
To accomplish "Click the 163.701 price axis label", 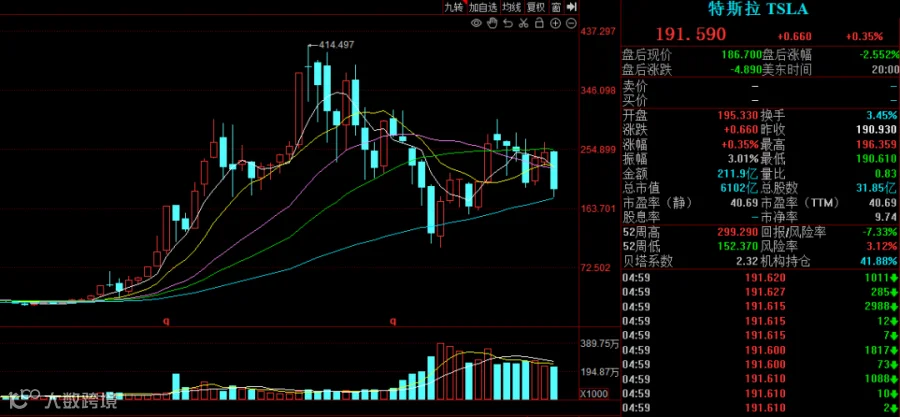I will 598,209.
